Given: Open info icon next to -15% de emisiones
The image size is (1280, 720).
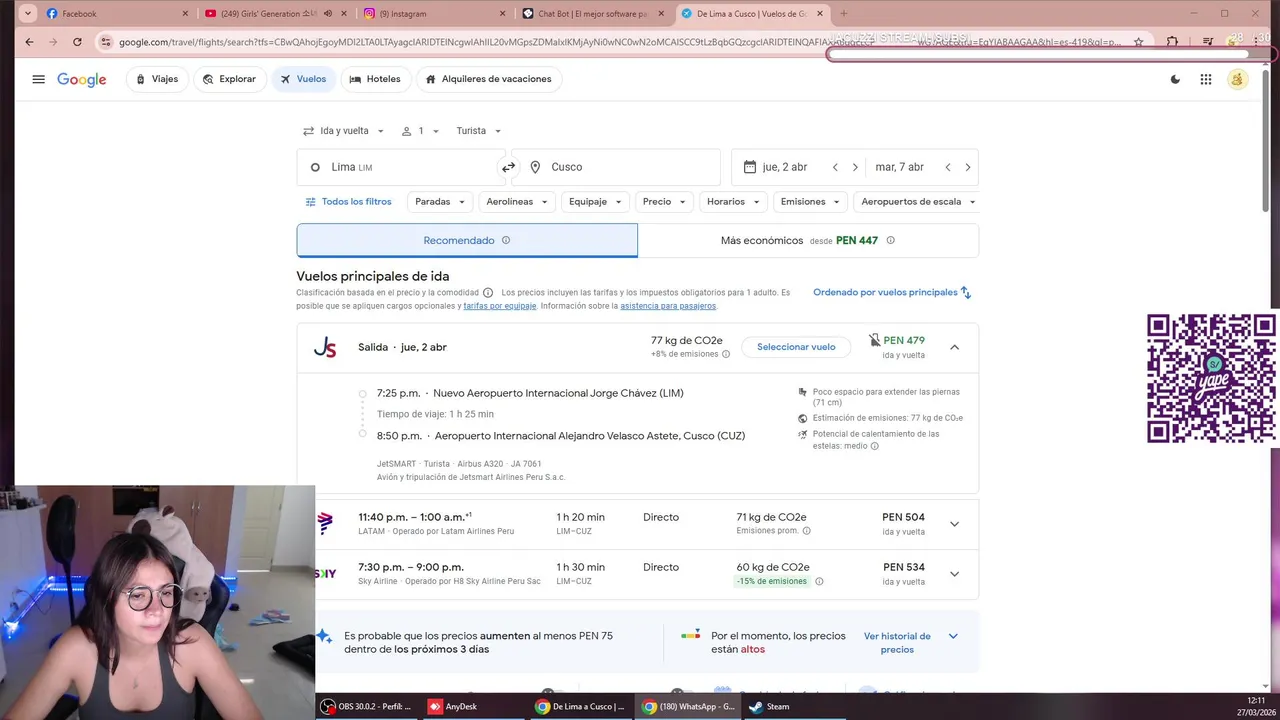Looking at the screenshot, I should click(x=819, y=581).
